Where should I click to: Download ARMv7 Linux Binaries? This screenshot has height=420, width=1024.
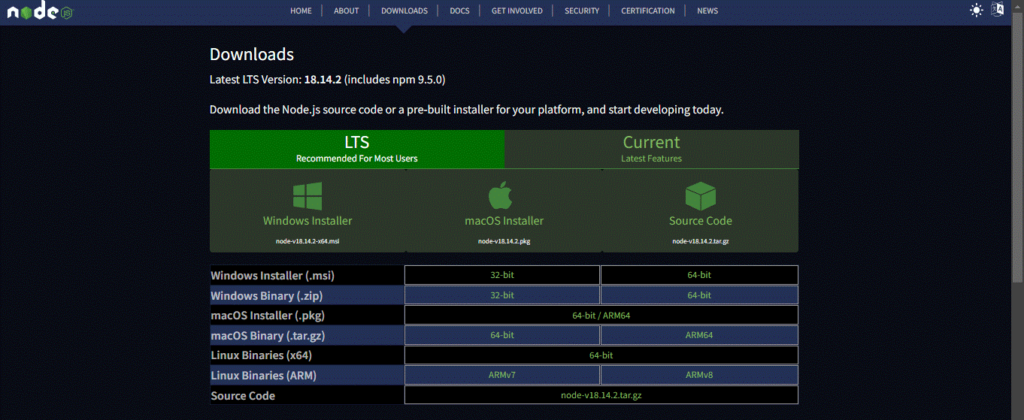(502, 375)
